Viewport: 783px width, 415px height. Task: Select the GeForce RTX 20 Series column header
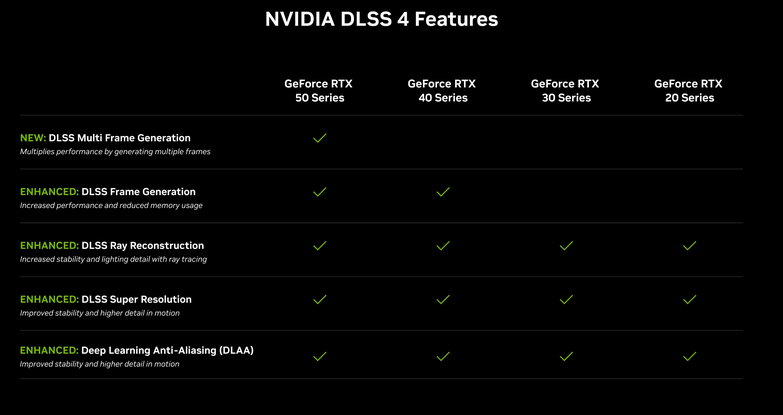pos(689,91)
